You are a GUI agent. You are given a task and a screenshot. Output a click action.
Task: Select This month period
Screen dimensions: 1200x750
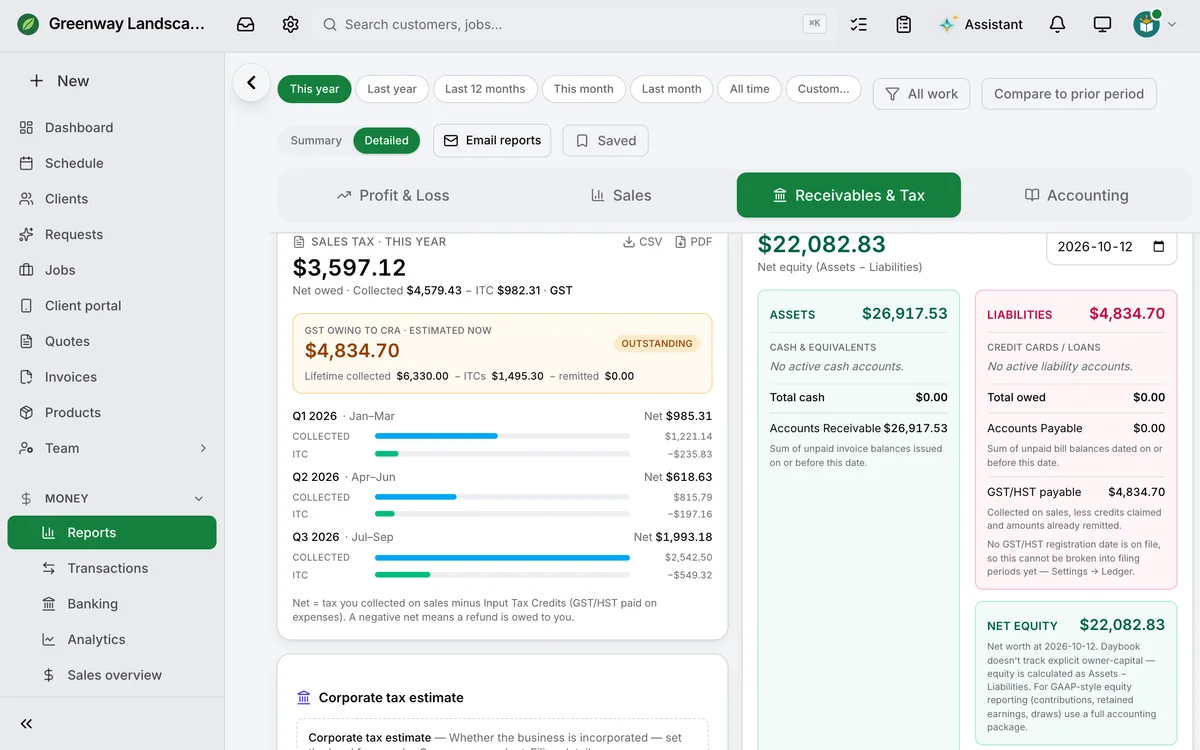coord(584,89)
